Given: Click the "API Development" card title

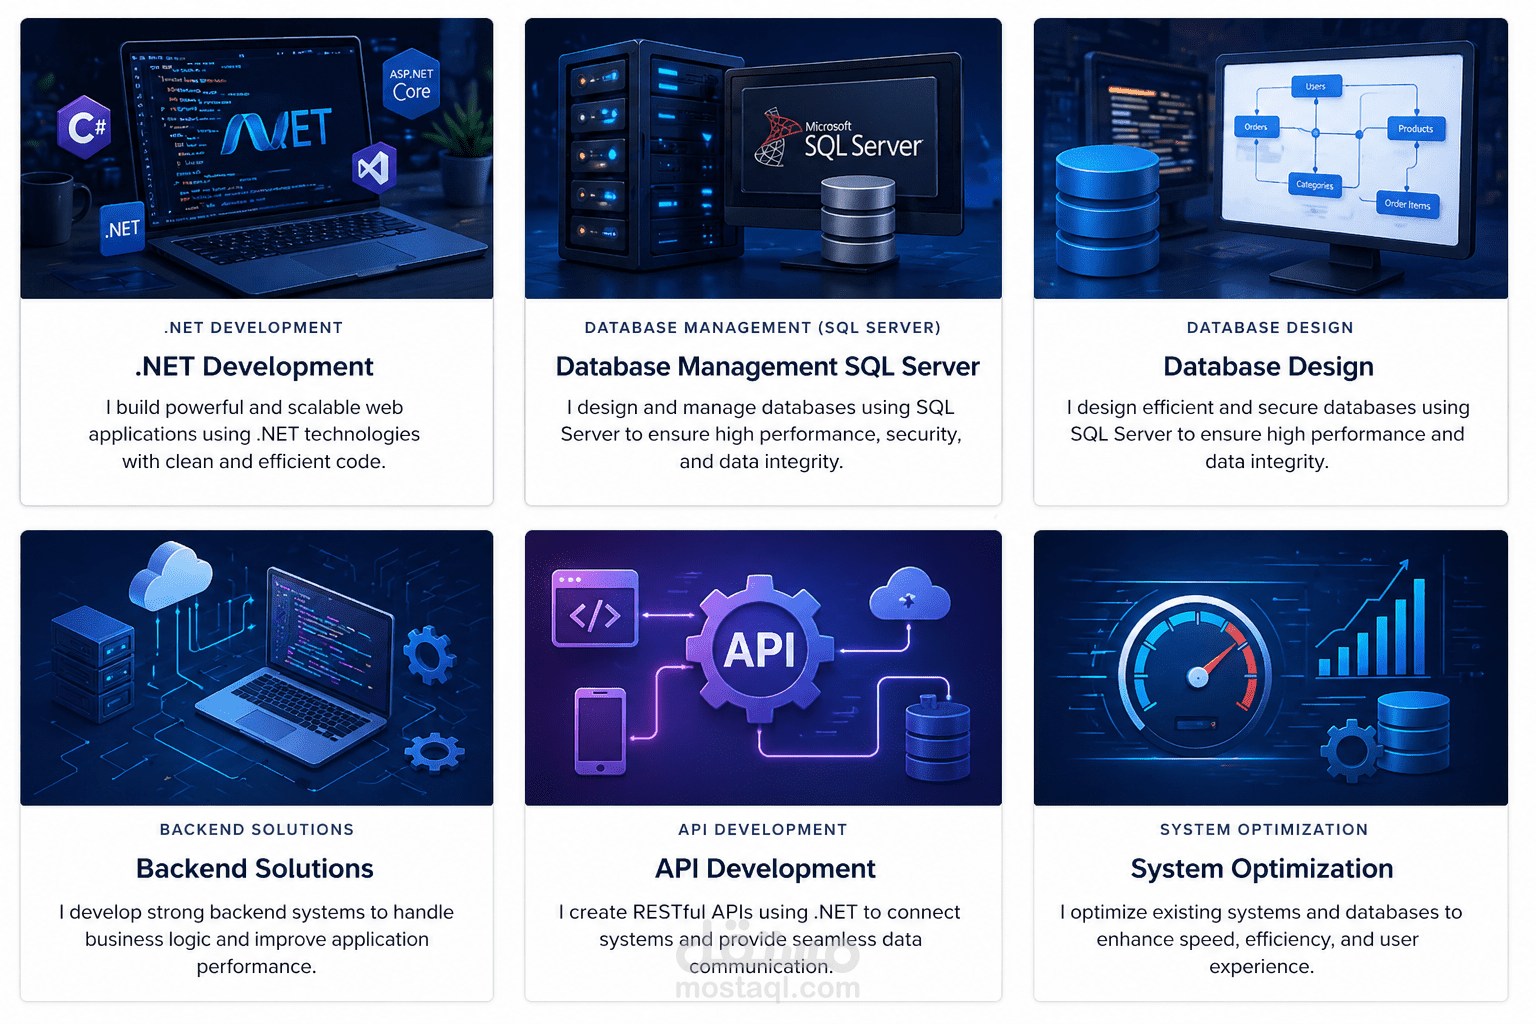Looking at the screenshot, I should [765, 869].
